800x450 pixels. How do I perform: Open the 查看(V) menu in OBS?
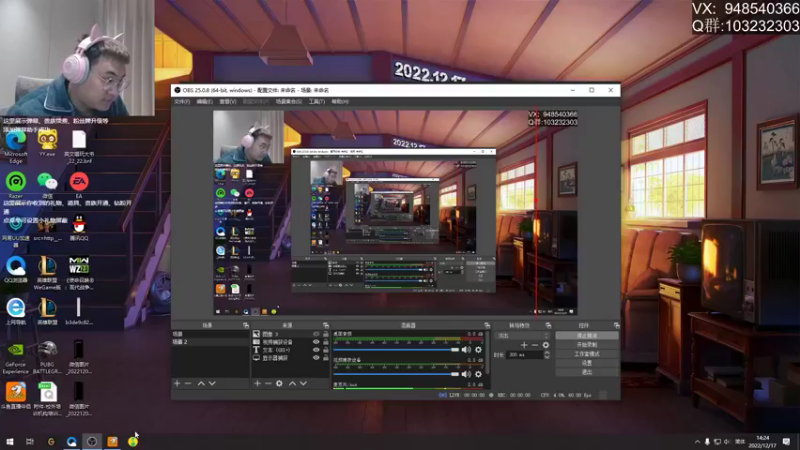(228, 102)
